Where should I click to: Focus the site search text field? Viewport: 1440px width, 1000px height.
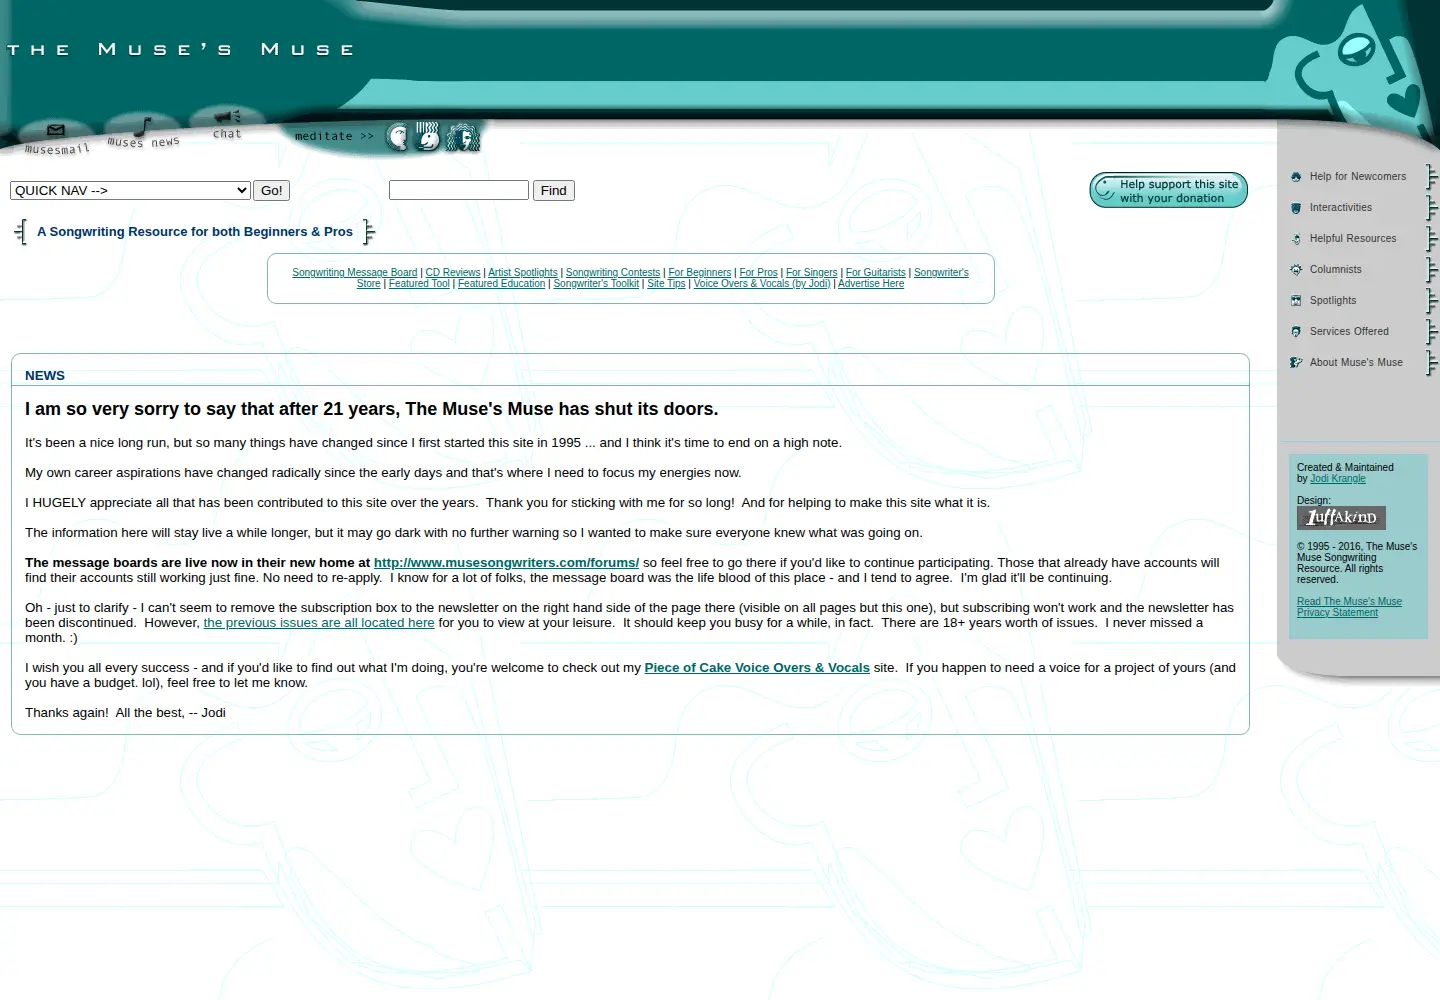[x=459, y=190]
